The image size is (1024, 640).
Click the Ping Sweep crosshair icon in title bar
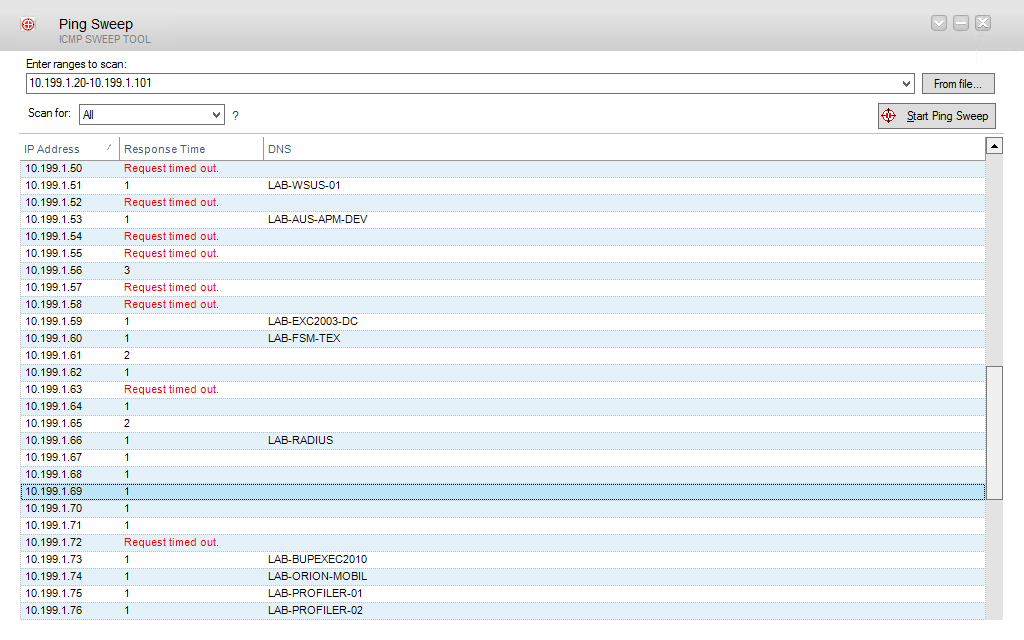tap(27, 23)
